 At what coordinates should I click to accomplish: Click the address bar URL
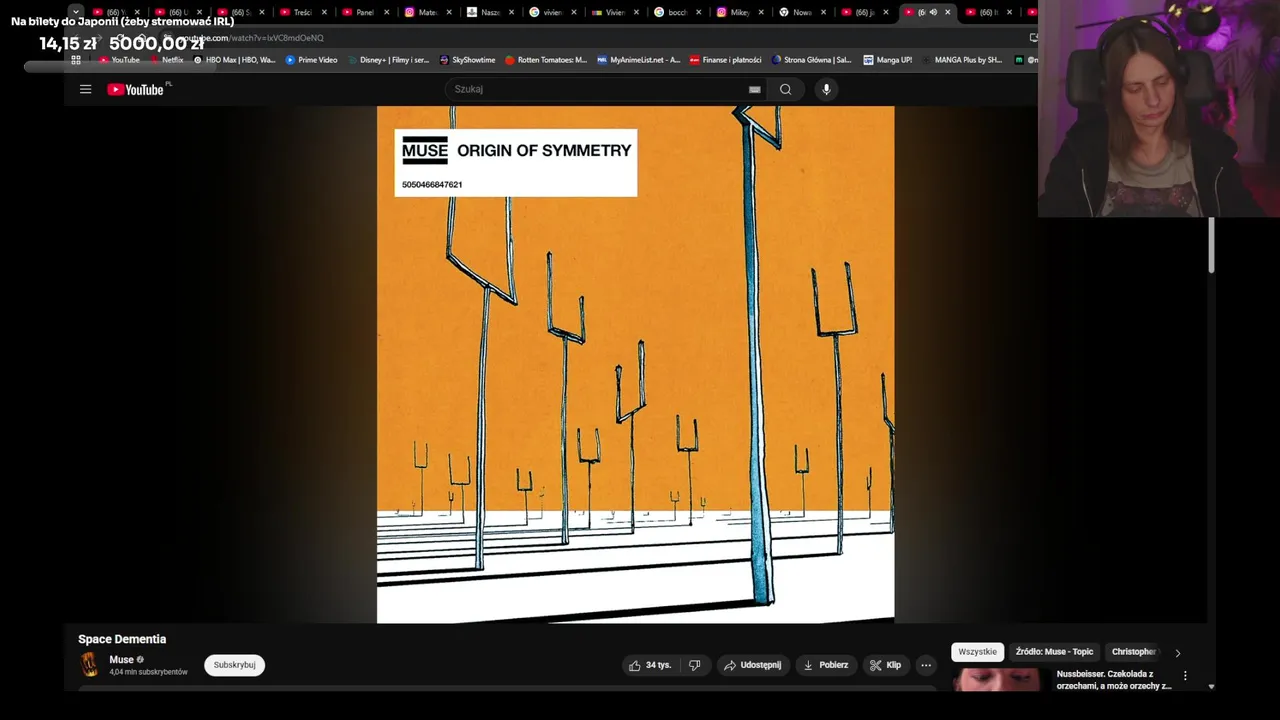(250, 38)
